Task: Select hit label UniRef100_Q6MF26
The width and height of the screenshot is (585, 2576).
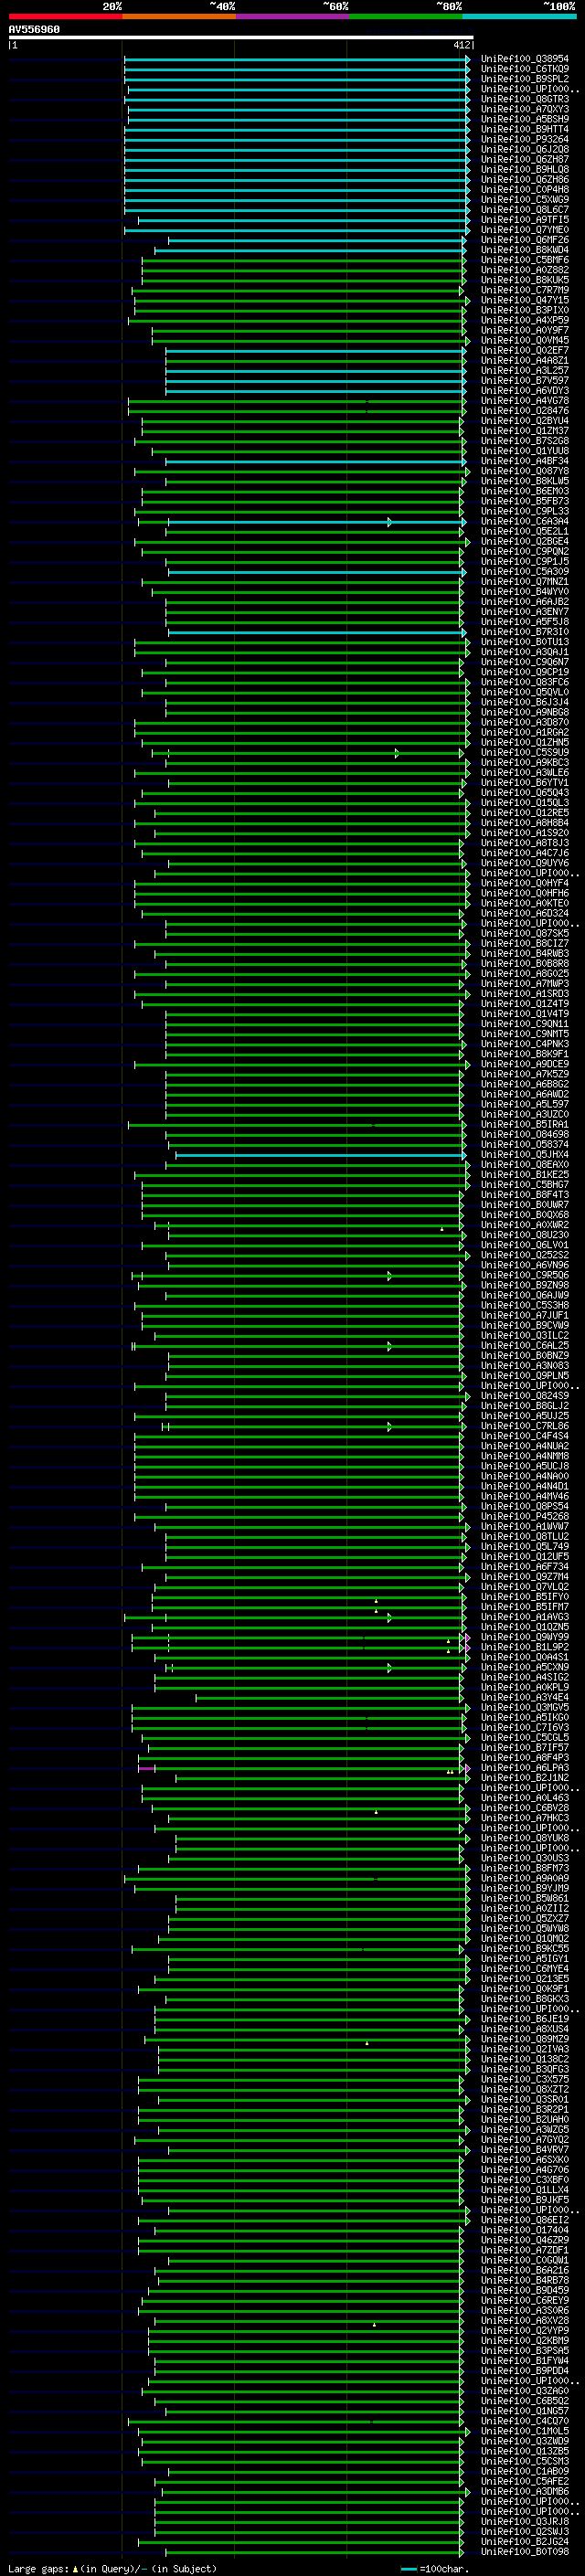Action: point(525,240)
